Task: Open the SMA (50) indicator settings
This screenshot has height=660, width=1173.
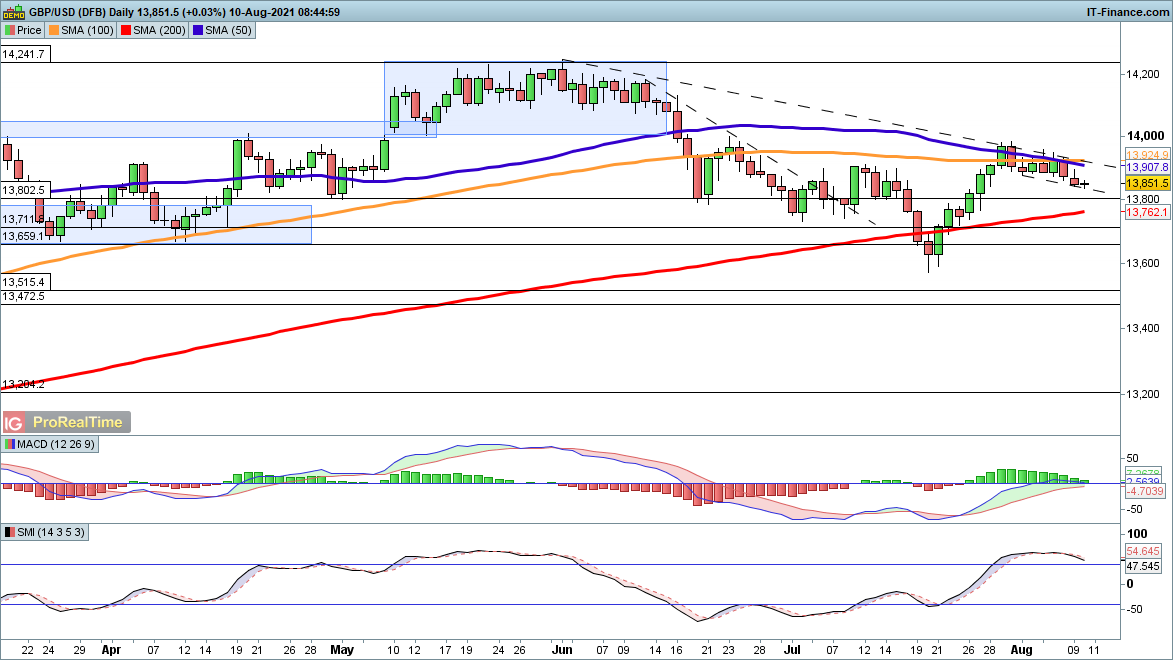Action: pyautogui.click(x=222, y=31)
